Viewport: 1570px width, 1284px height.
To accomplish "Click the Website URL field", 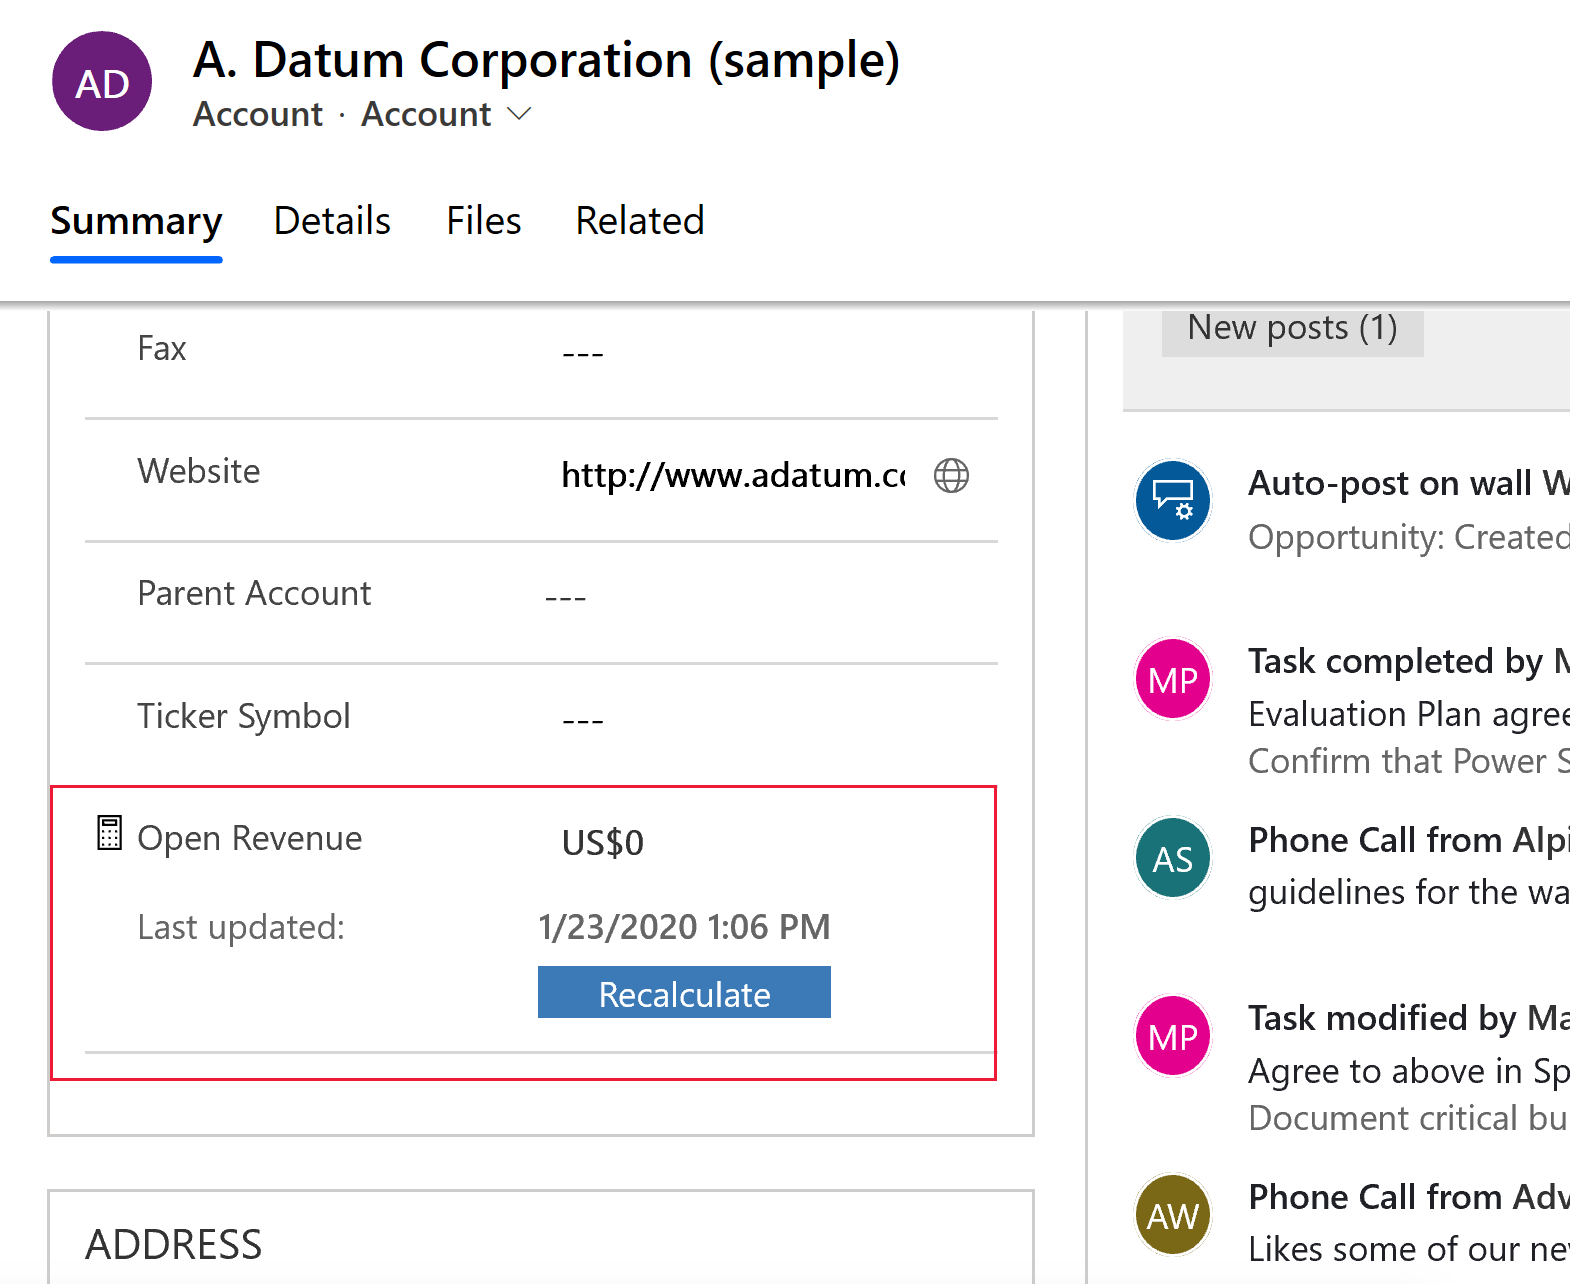I will click(733, 476).
